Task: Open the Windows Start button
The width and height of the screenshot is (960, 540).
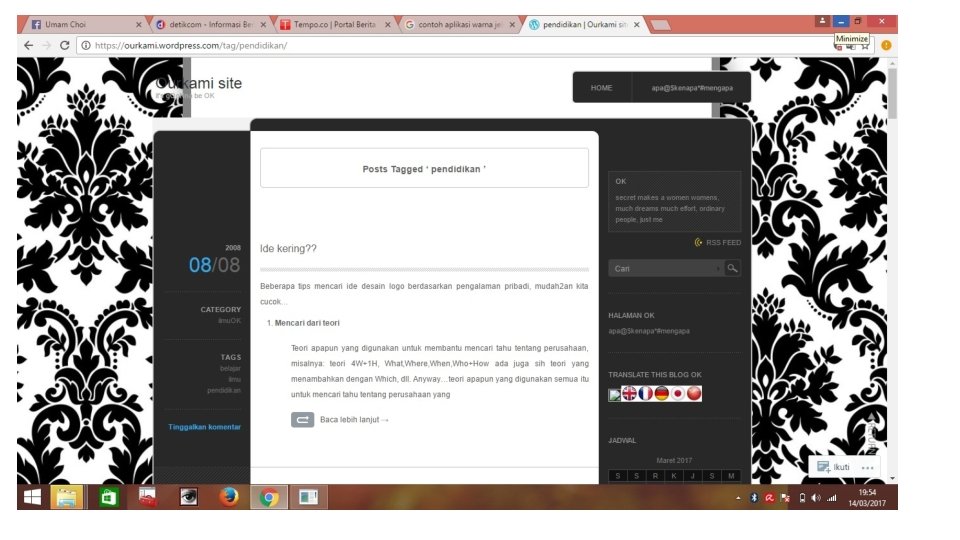Action: (32, 497)
